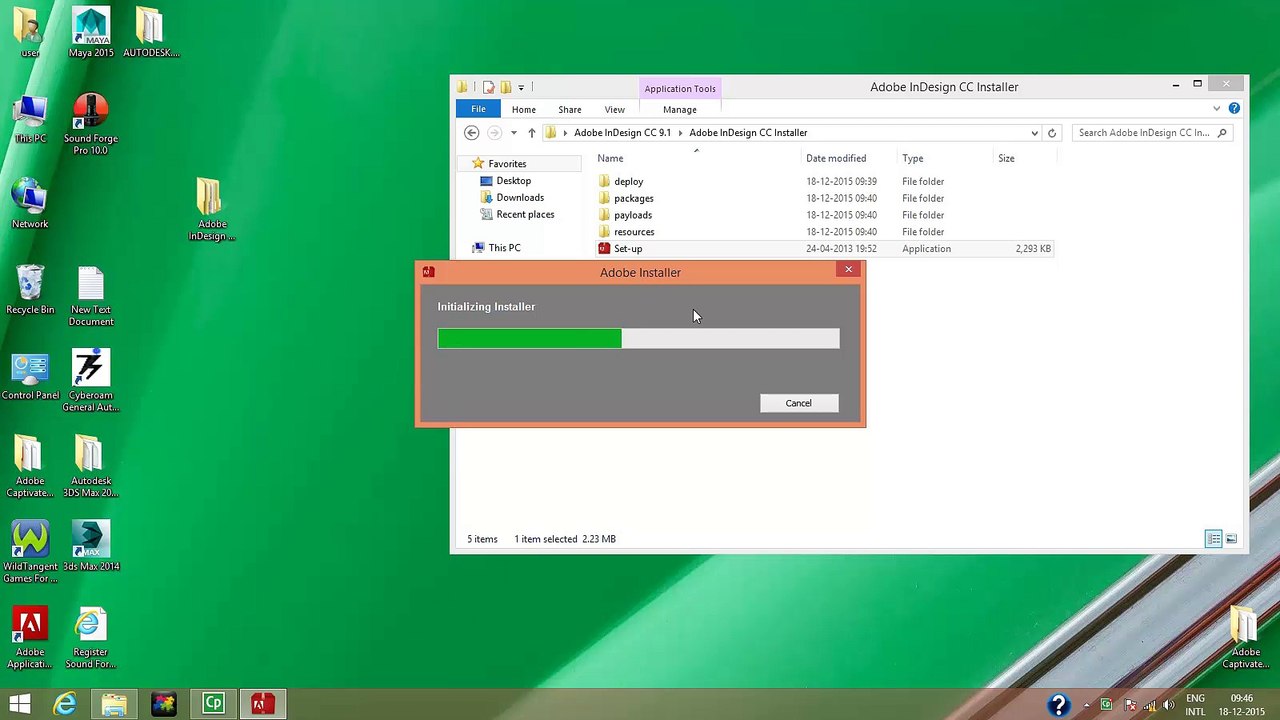Select the Recycle Bin icon
This screenshot has height=720, width=1280.
(x=30, y=290)
